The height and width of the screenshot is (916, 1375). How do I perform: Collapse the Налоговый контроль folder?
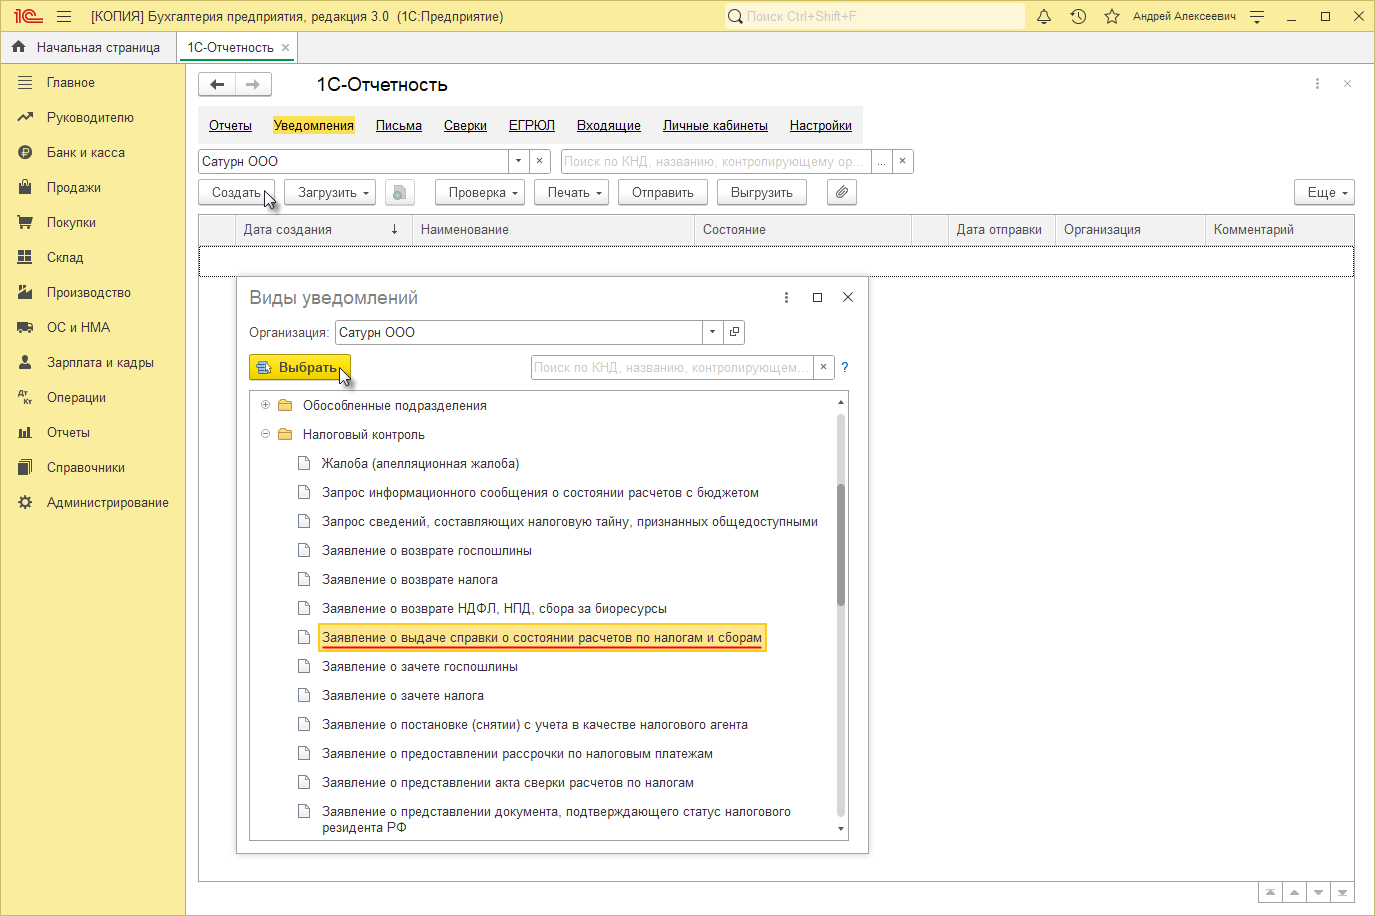click(265, 434)
